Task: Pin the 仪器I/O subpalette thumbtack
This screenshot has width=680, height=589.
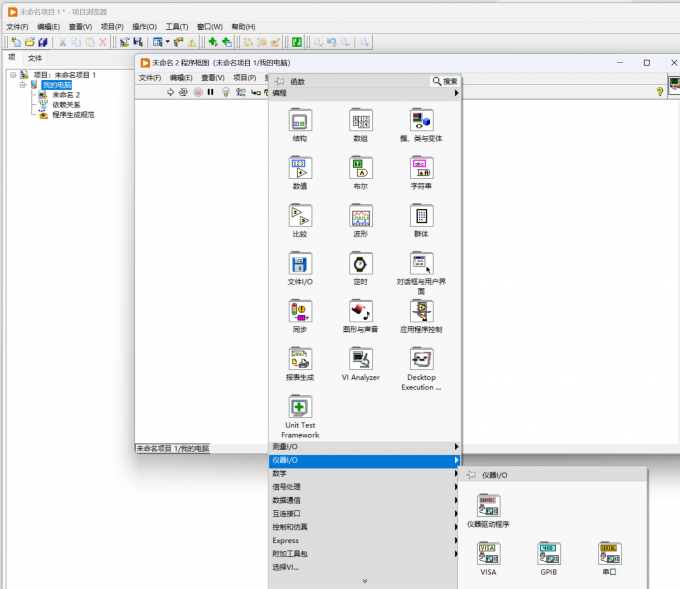Action: tap(471, 475)
